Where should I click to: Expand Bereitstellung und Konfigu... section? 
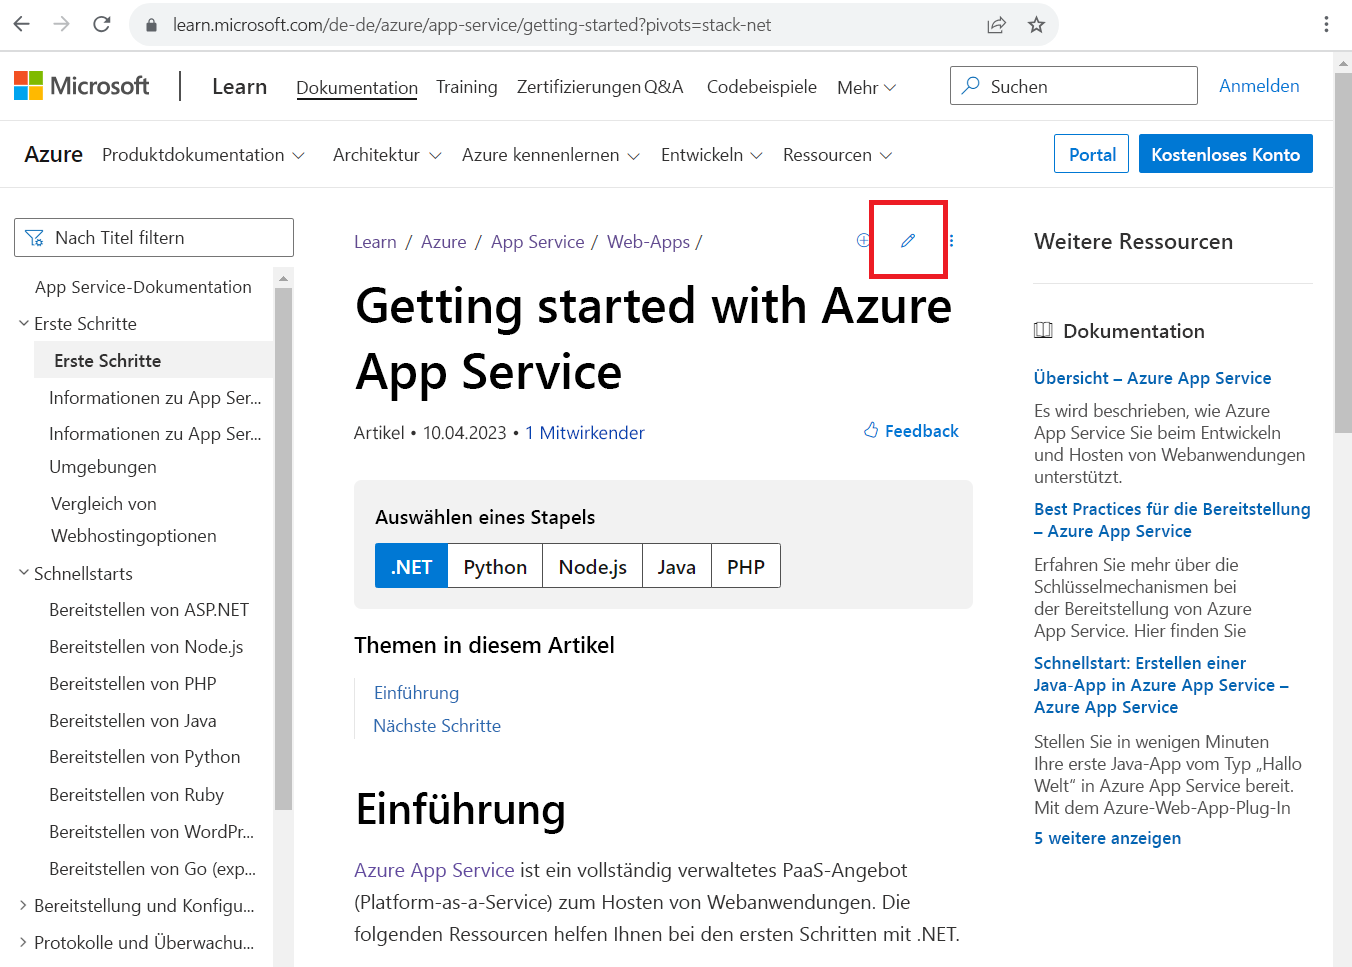(24, 905)
